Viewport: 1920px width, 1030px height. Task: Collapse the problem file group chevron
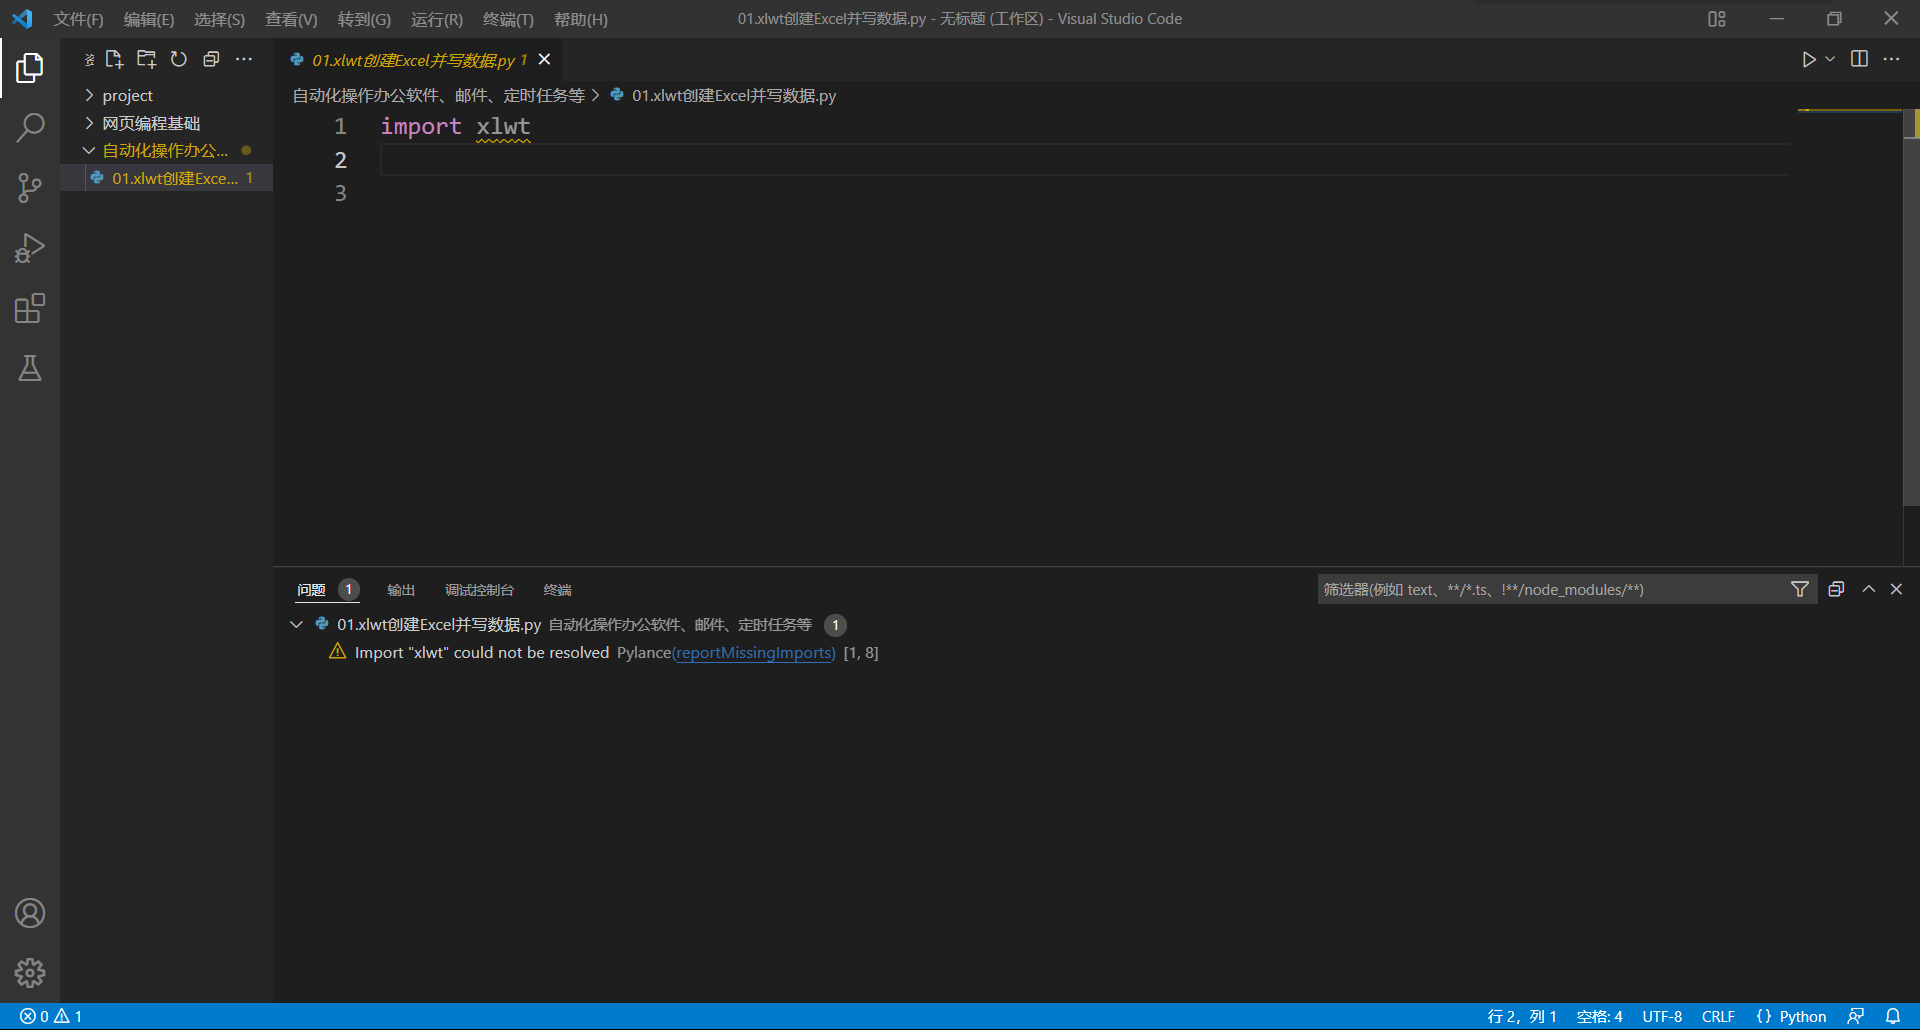[297, 625]
